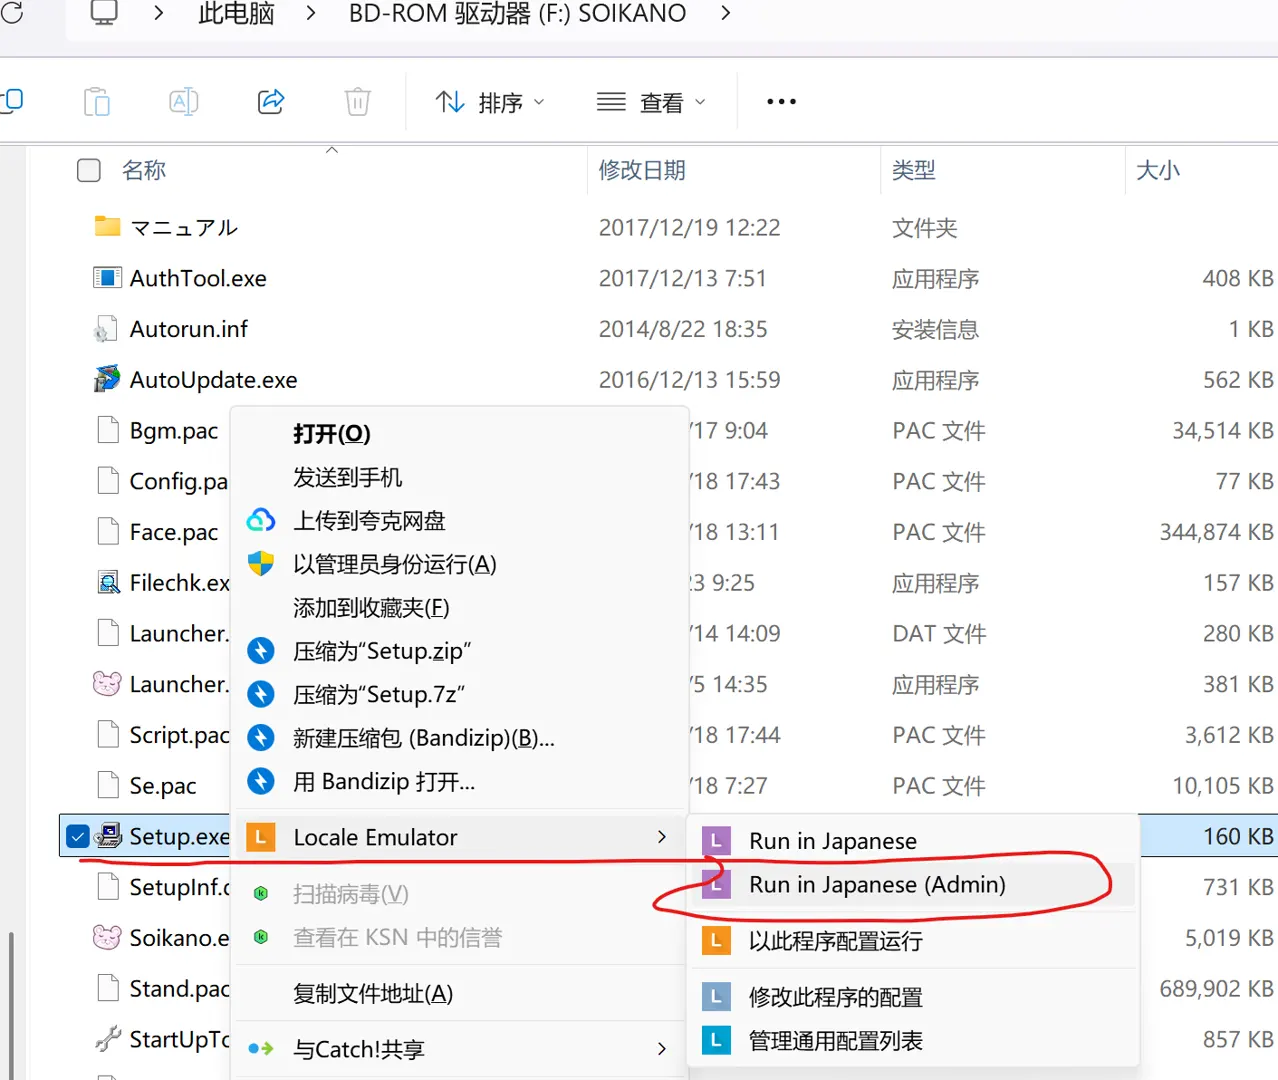Open the three-dot more options menu
This screenshot has width=1278, height=1080.
click(781, 101)
